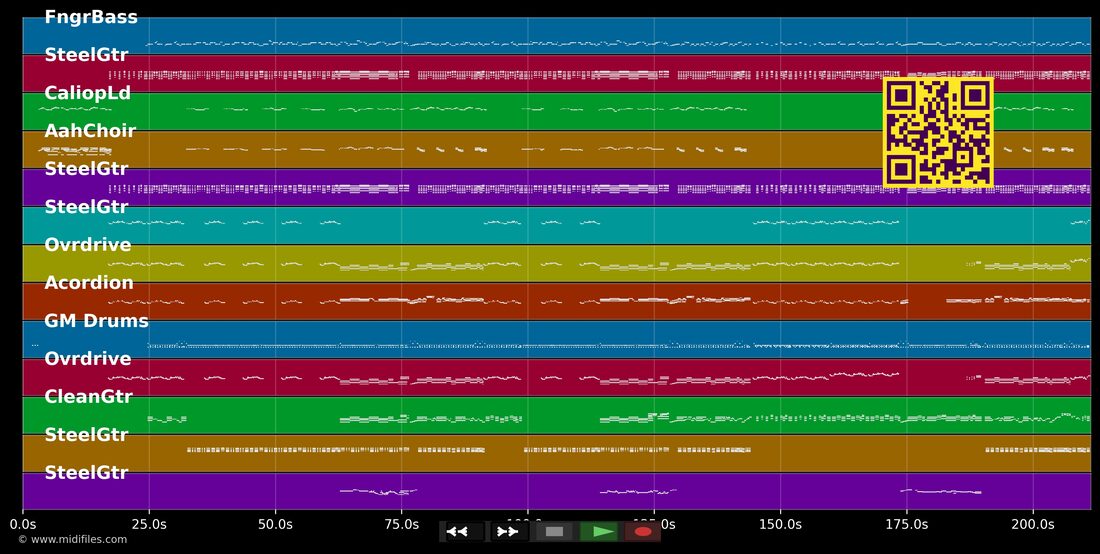Screen dimensions: 1100x554
Task: Click the 25.0s time axis label
Action: (149, 524)
